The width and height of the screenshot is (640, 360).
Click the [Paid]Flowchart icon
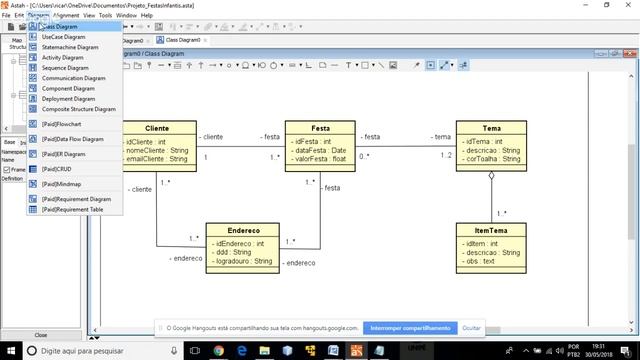[x=33, y=124]
